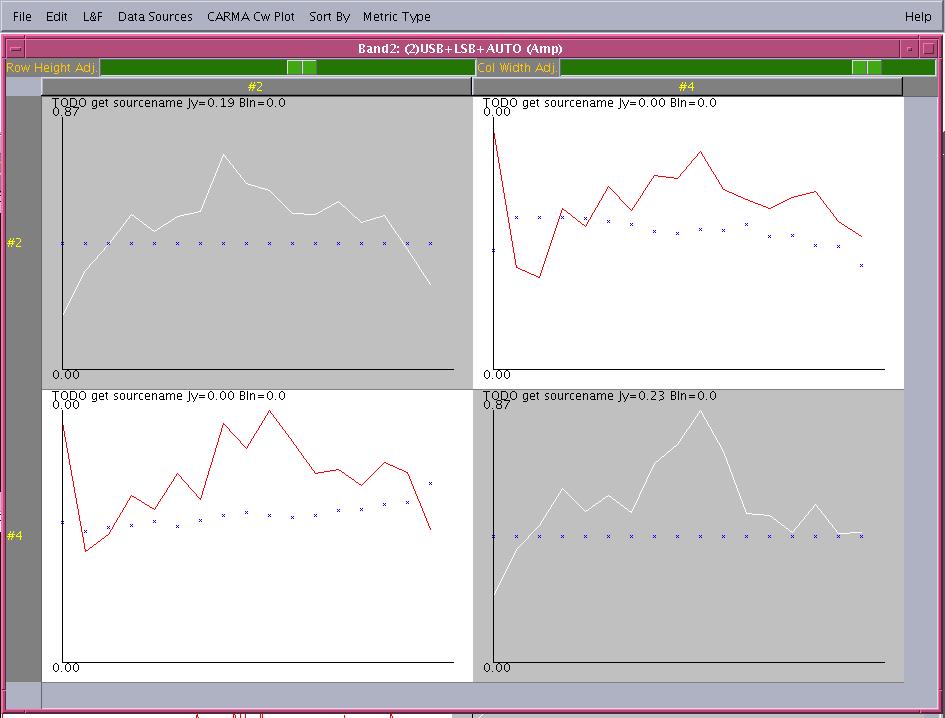This screenshot has width=945, height=718.
Task: Click the Col Width Adj. label
Action: tap(517, 68)
